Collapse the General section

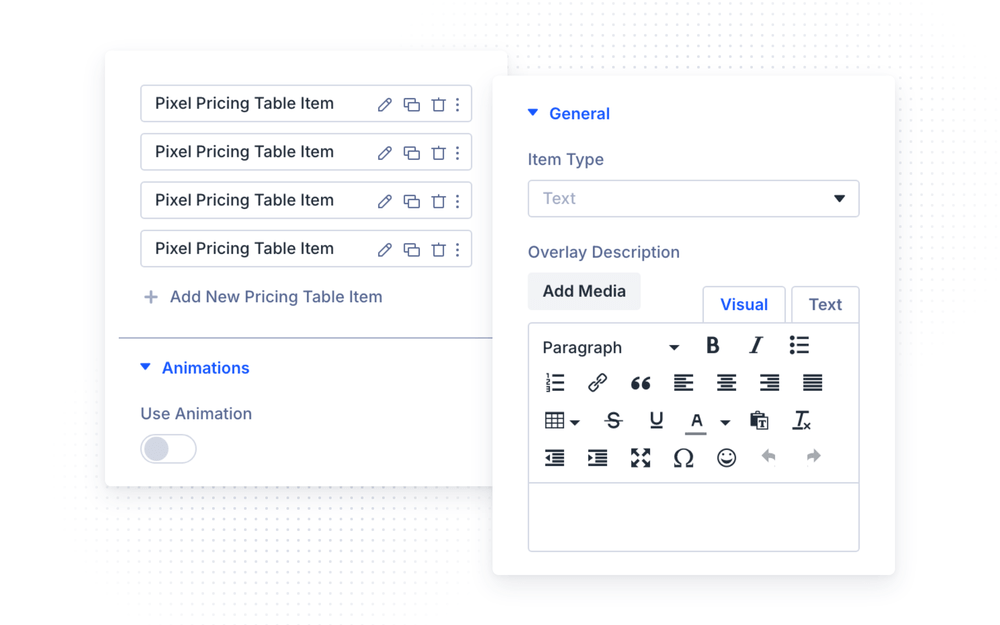(x=569, y=114)
